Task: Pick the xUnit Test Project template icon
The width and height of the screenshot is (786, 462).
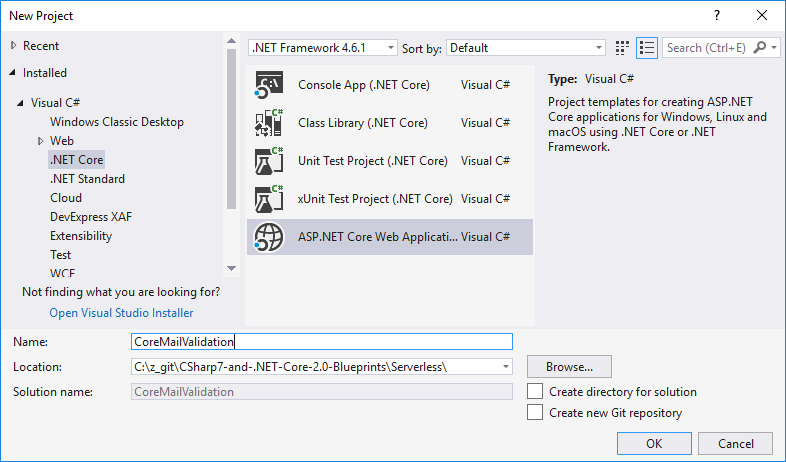Action: pyautogui.click(x=269, y=199)
